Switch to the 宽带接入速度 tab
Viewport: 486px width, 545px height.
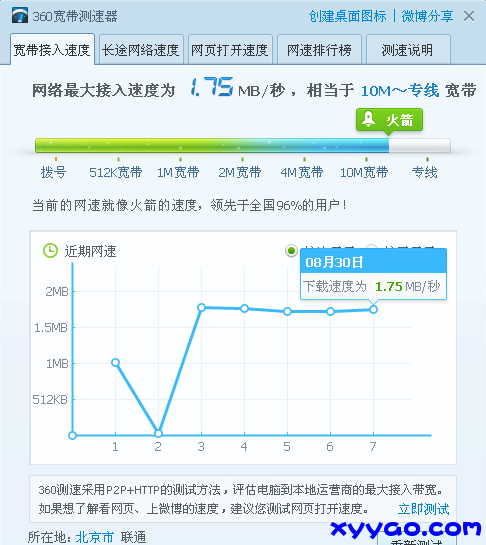click(x=52, y=50)
